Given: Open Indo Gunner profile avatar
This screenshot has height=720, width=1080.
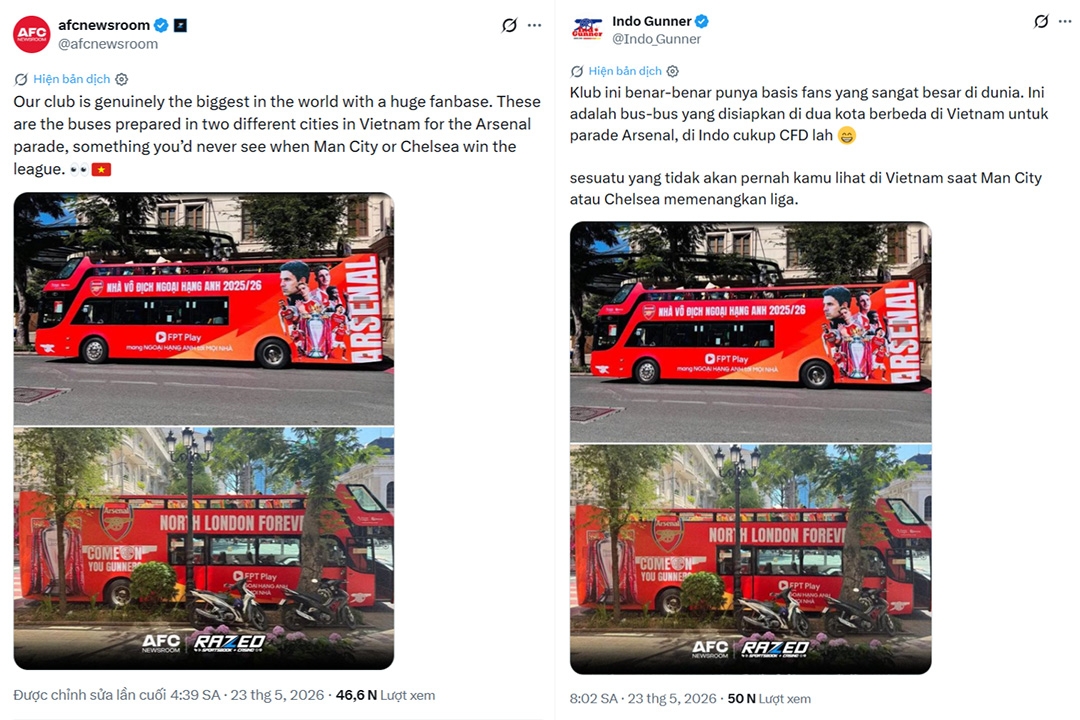Looking at the screenshot, I should tap(587, 30).
